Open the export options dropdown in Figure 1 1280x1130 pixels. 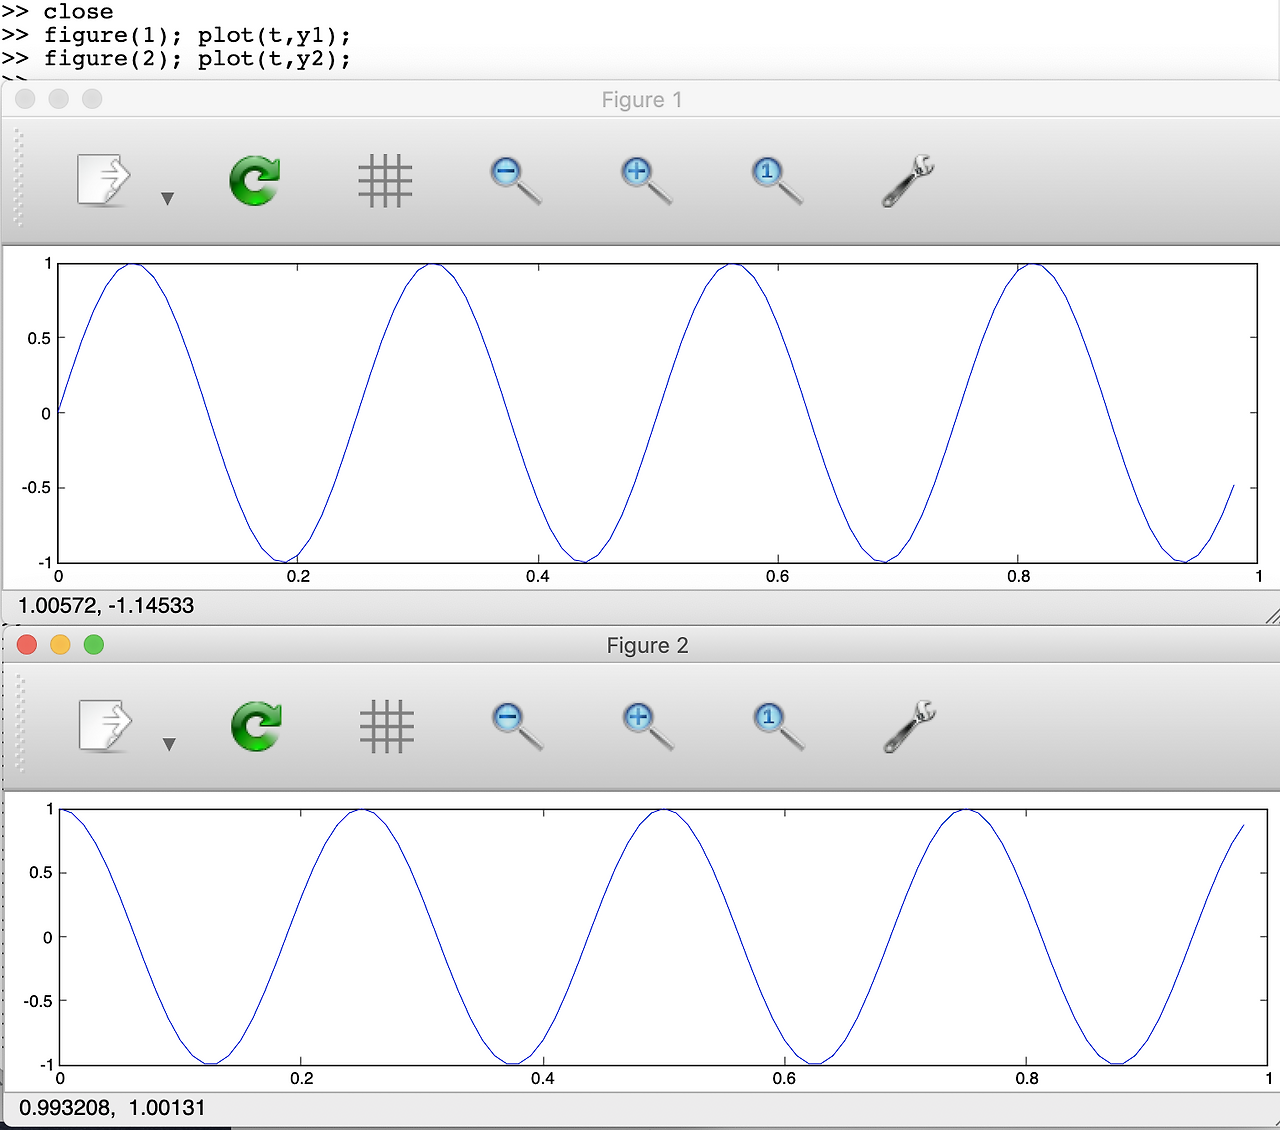[168, 198]
